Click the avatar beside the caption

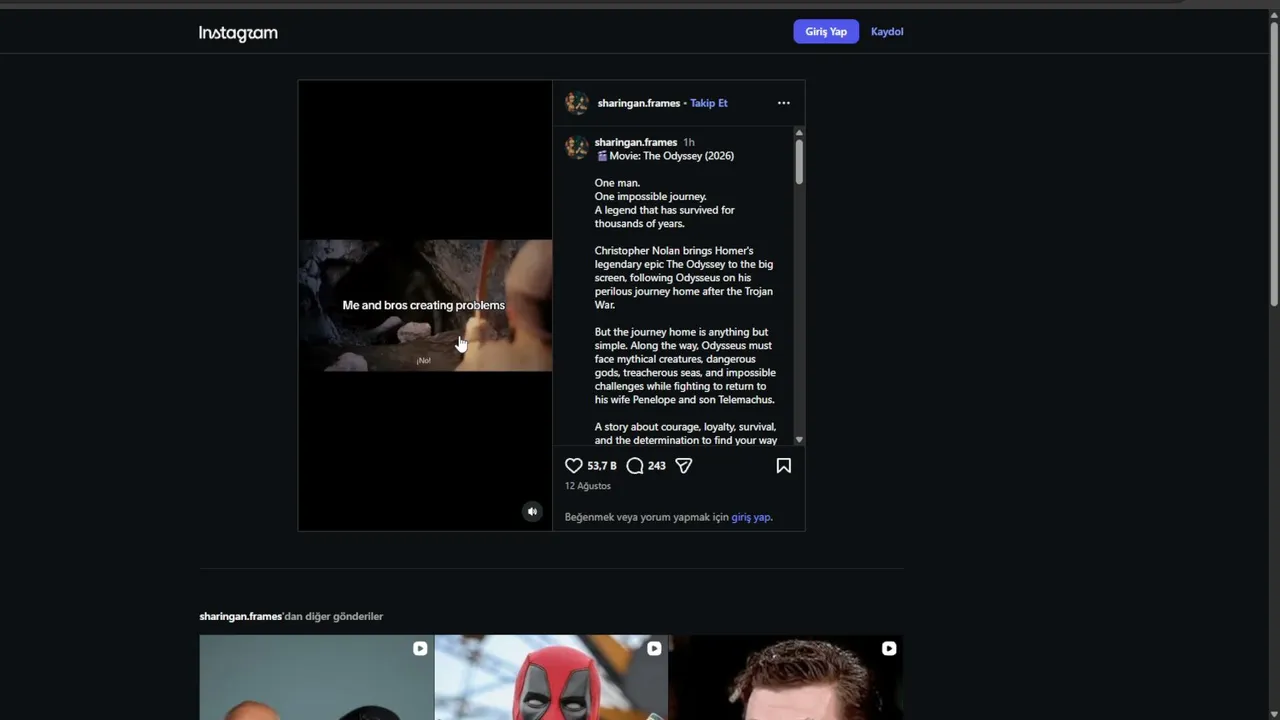pos(577,148)
